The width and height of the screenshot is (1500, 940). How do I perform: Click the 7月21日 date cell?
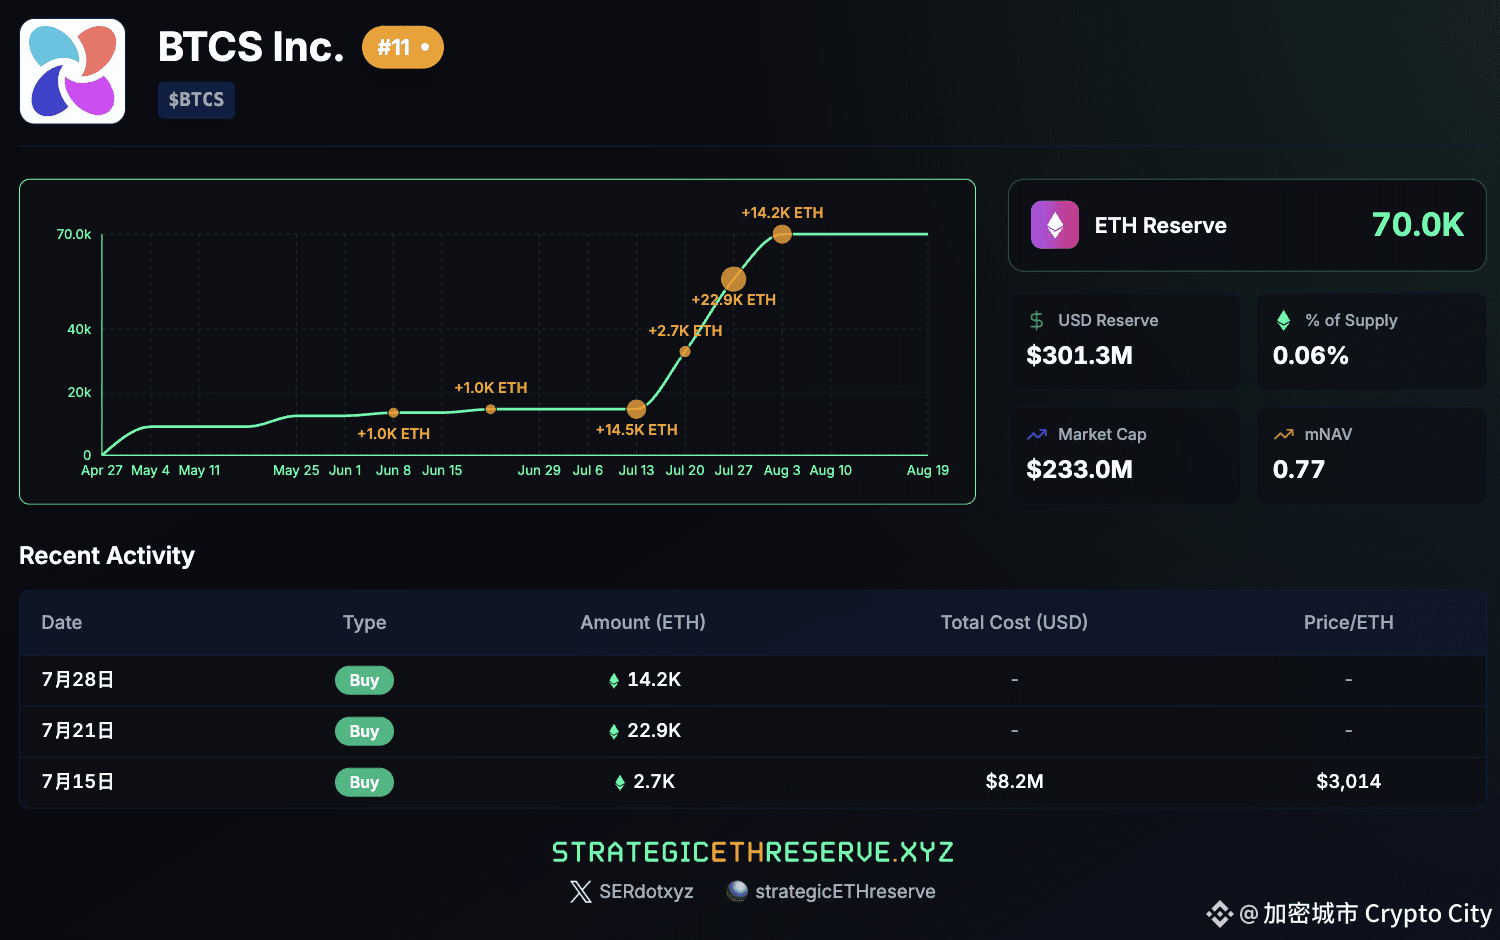pyautogui.click(x=78, y=731)
